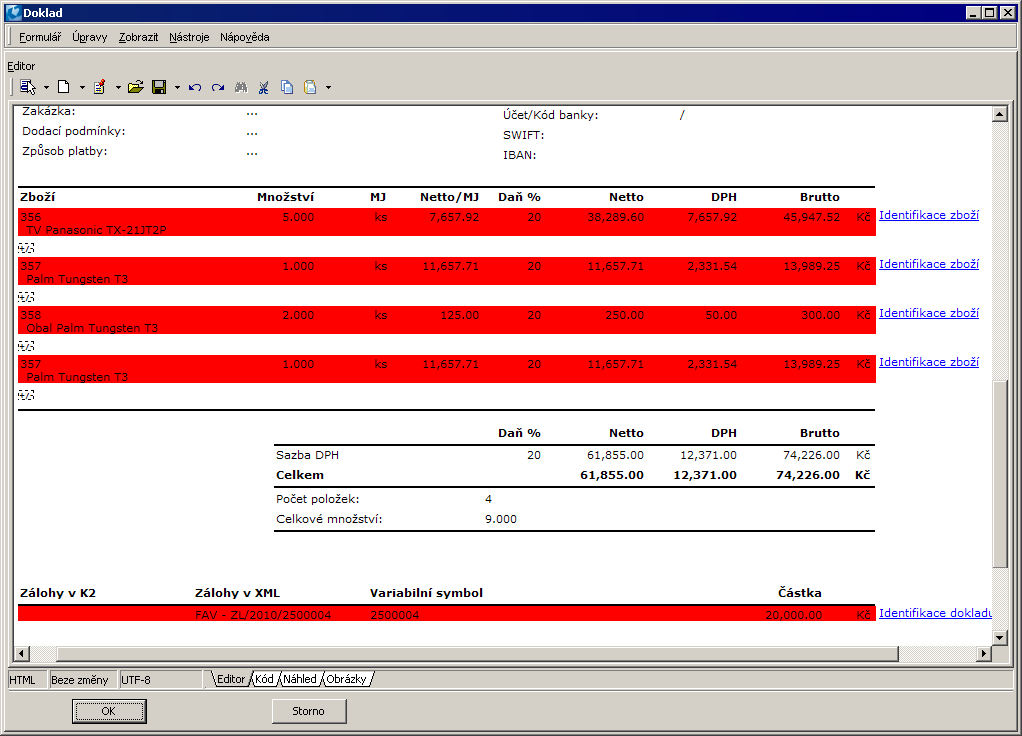The width and height of the screenshot is (1022, 736).
Task: Click the scissors cut icon
Action: click(264, 87)
